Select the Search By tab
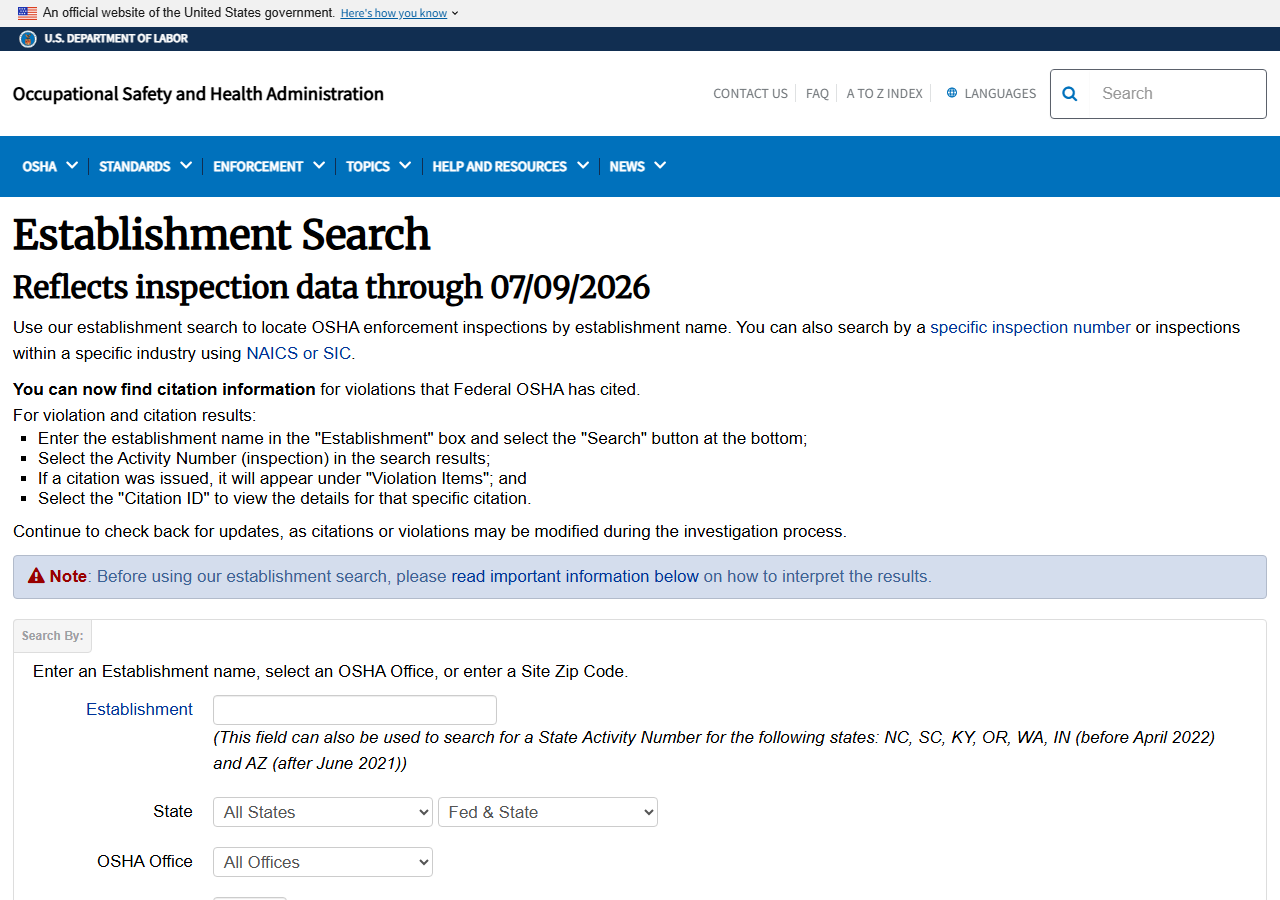 click(x=52, y=636)
